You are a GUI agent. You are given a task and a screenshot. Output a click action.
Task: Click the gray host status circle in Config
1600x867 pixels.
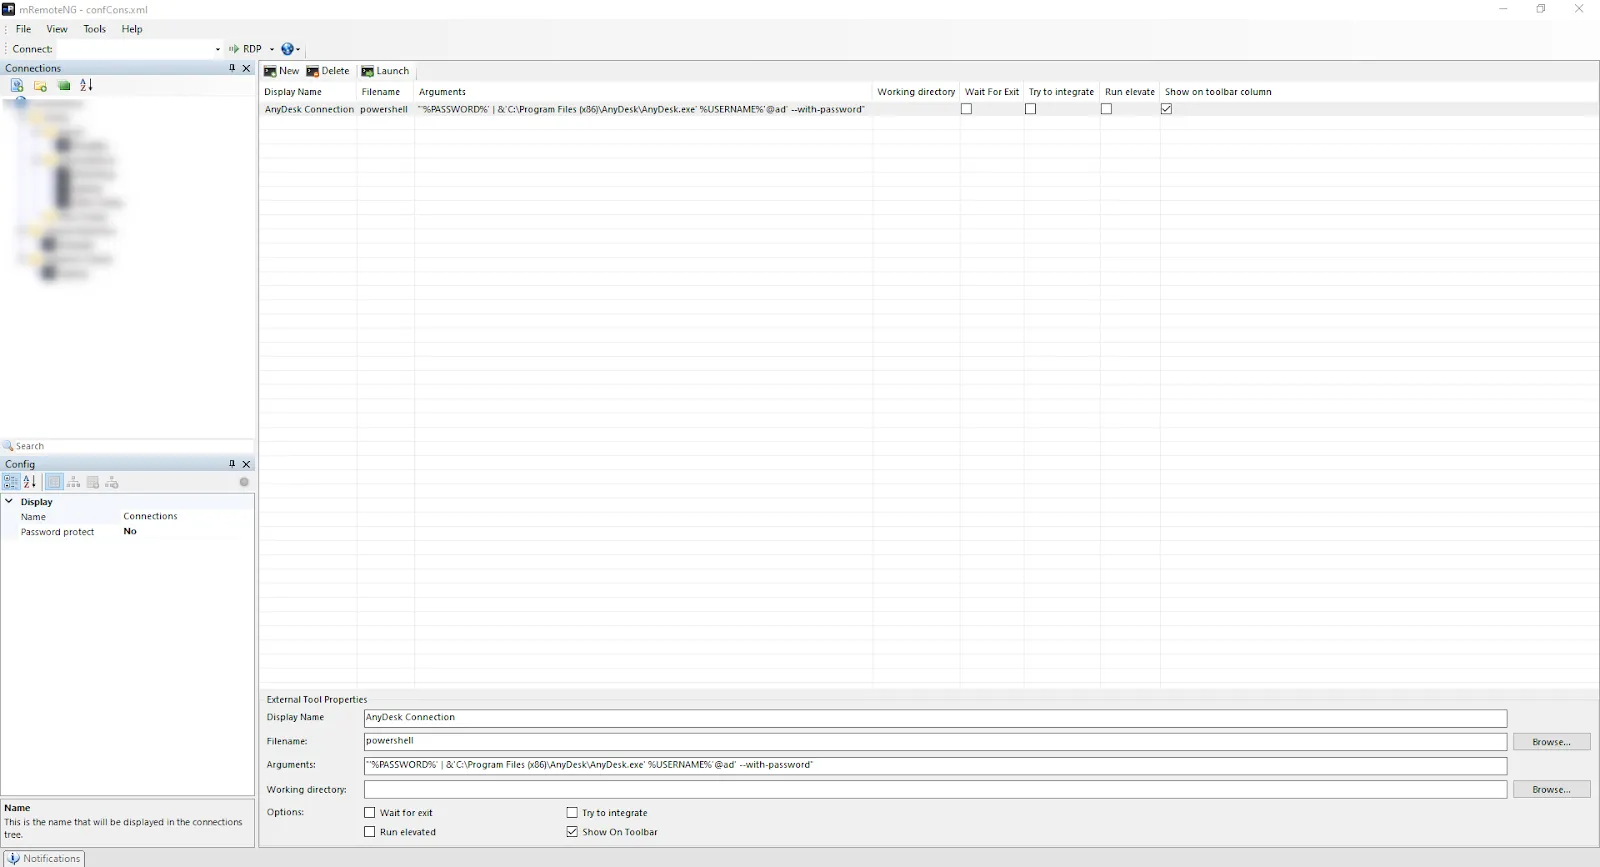[244, 482]
